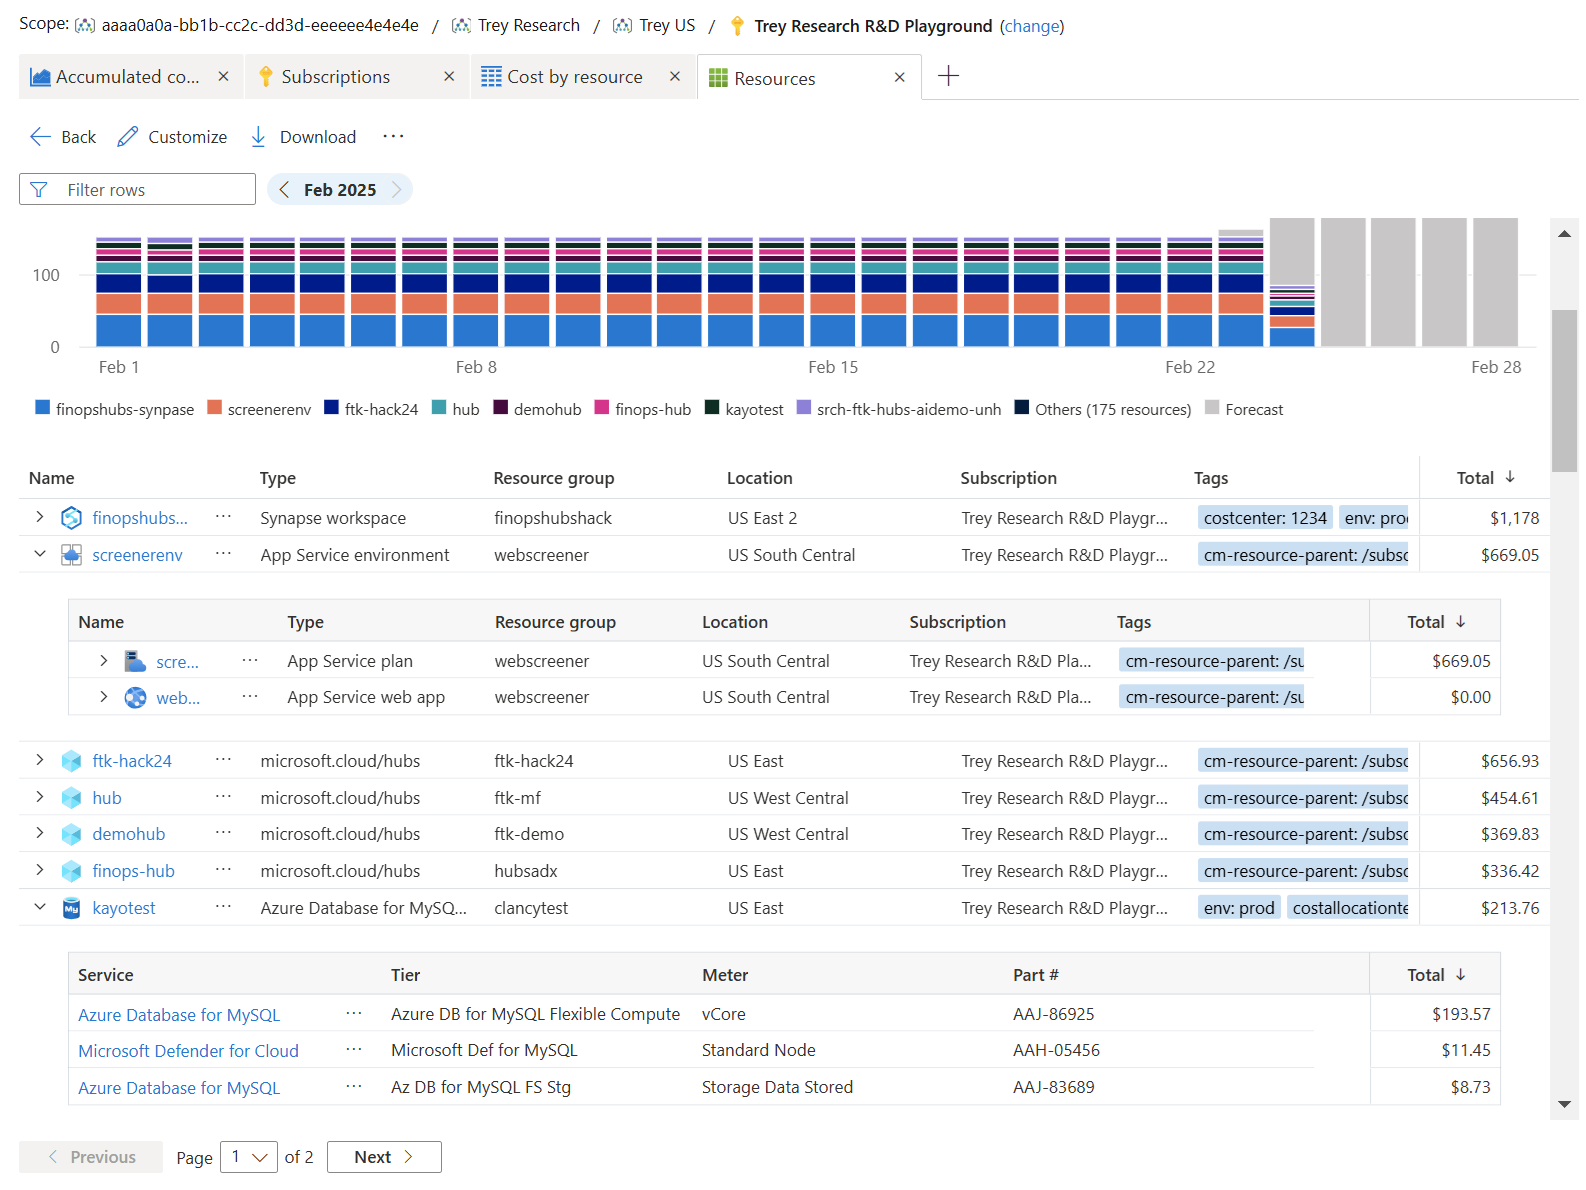
Task: Expand the finopshubs resource row
Action: (40, 517)
